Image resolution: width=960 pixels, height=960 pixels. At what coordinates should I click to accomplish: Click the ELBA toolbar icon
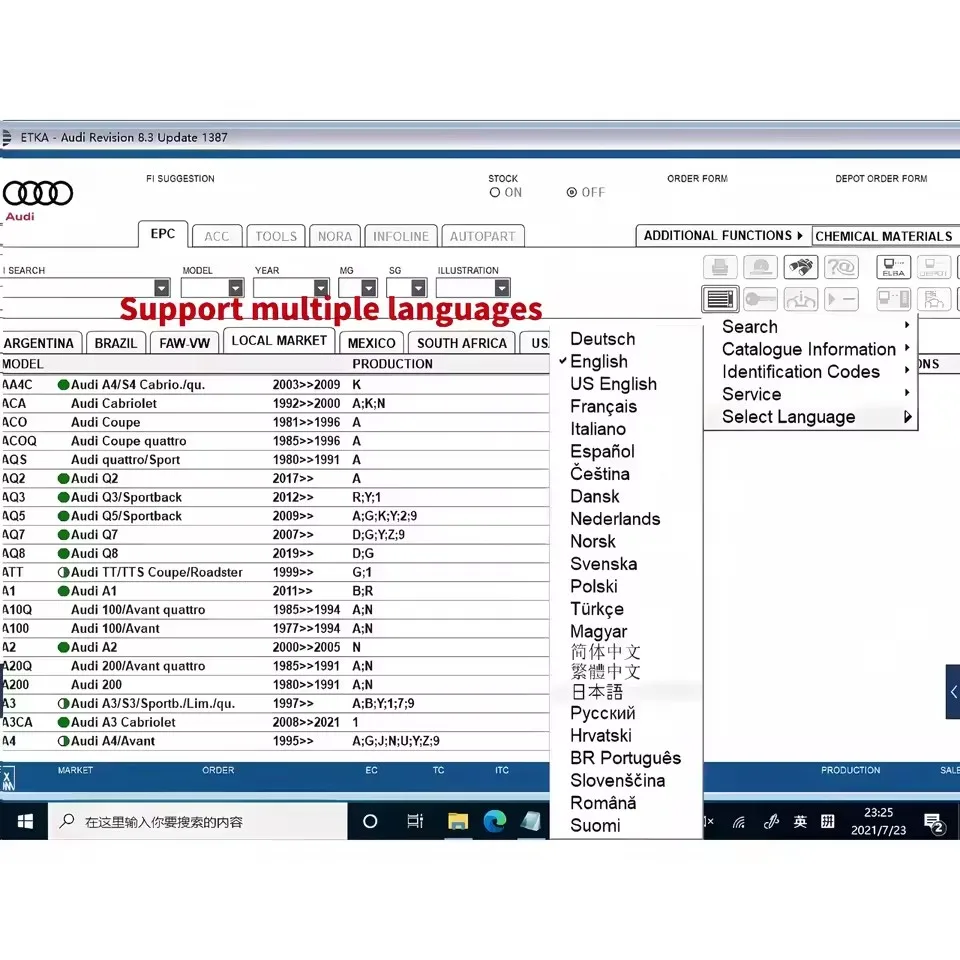click(893, 268)
